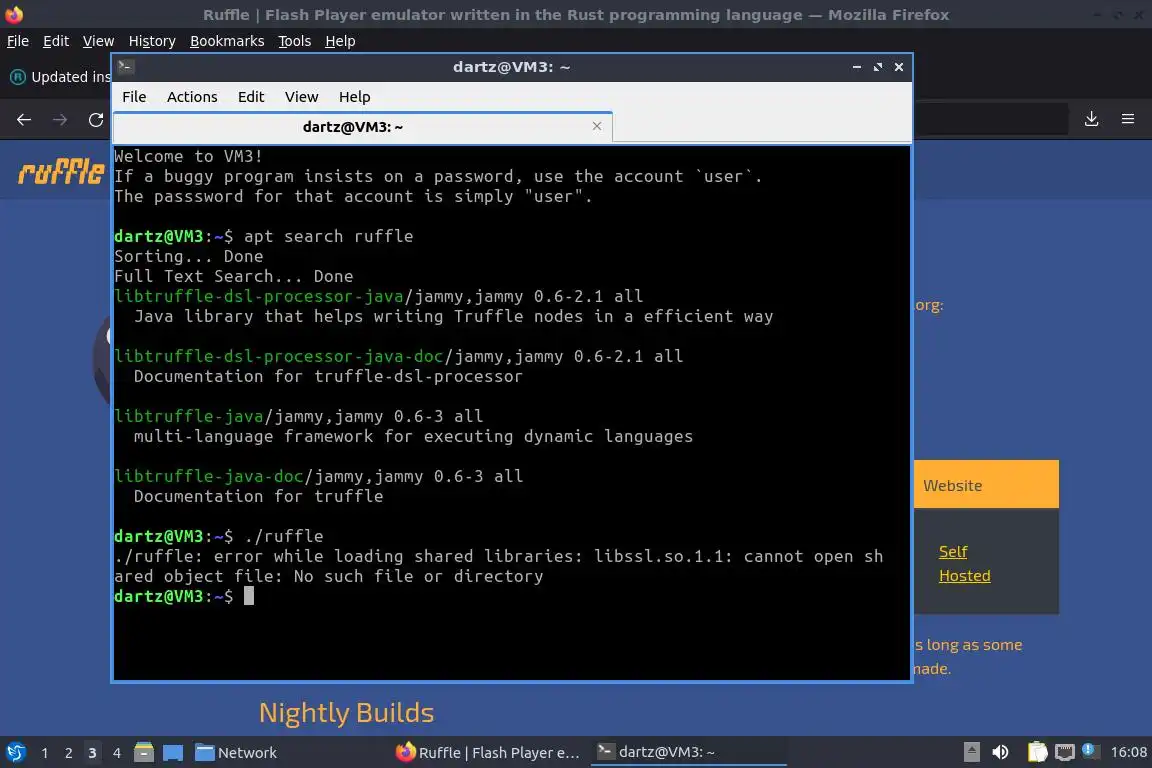
Task: Minimize the terminal window
Action: pyautogui.click(x=857, y=67)
